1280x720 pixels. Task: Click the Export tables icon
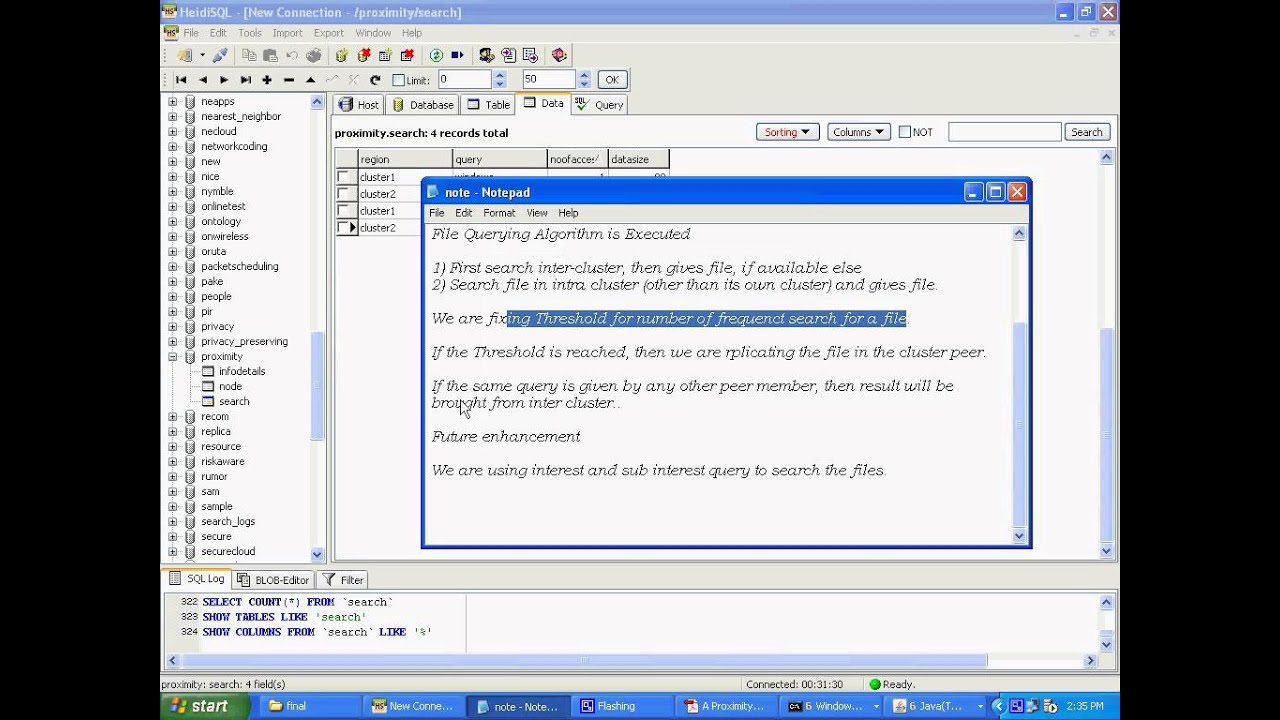point(530,55)
